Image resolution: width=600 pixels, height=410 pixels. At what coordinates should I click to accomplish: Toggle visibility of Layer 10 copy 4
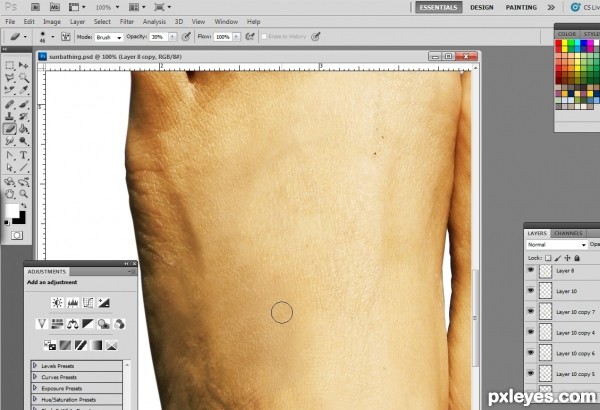coord(531,332)
